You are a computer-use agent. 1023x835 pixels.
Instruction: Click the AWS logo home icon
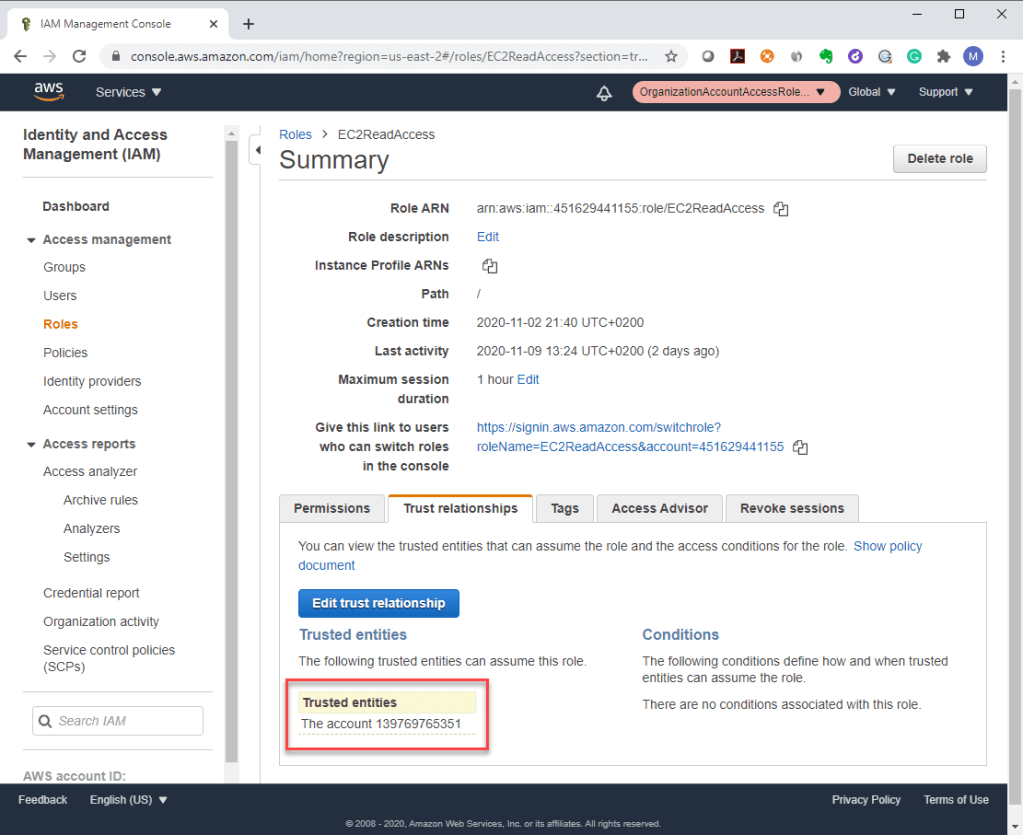click(x=48, y=92)
